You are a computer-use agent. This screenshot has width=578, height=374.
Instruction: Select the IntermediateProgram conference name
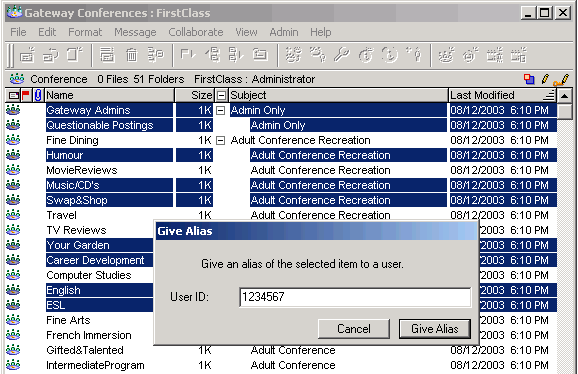pos(95,365)
